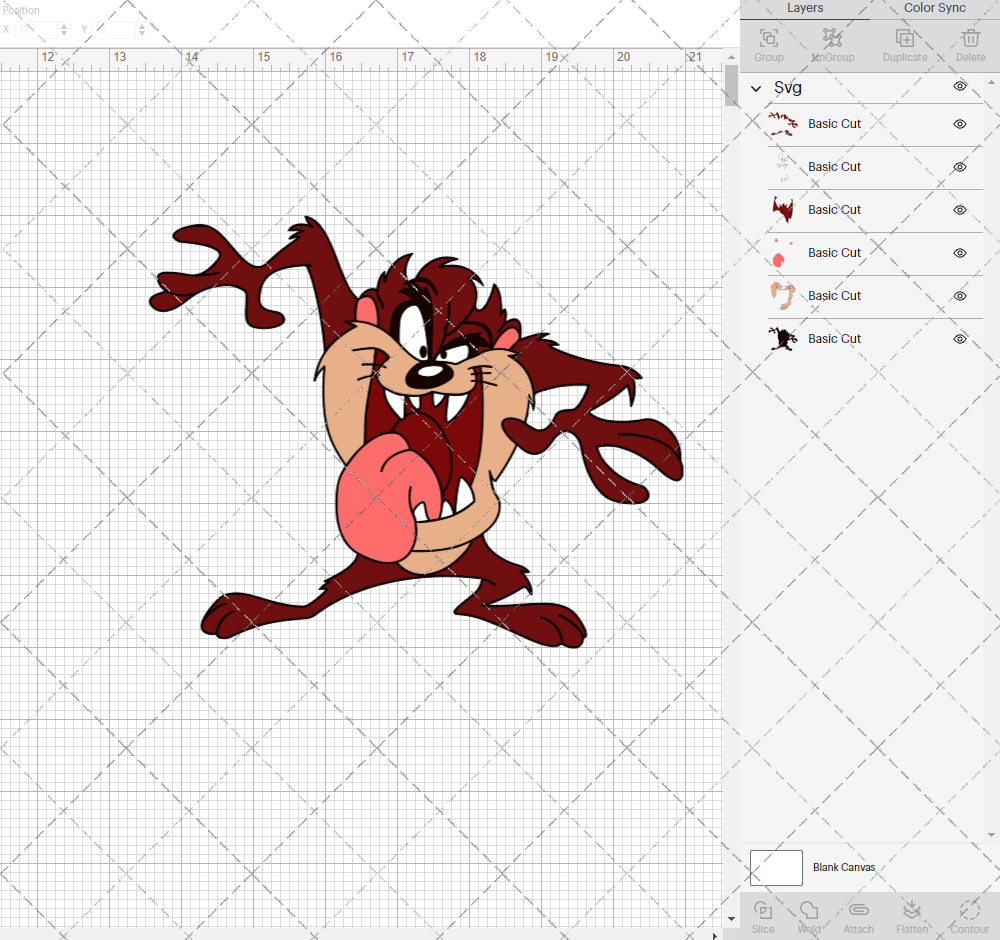Duplicate the selection using the Duplicate icon

click(906, 40)
